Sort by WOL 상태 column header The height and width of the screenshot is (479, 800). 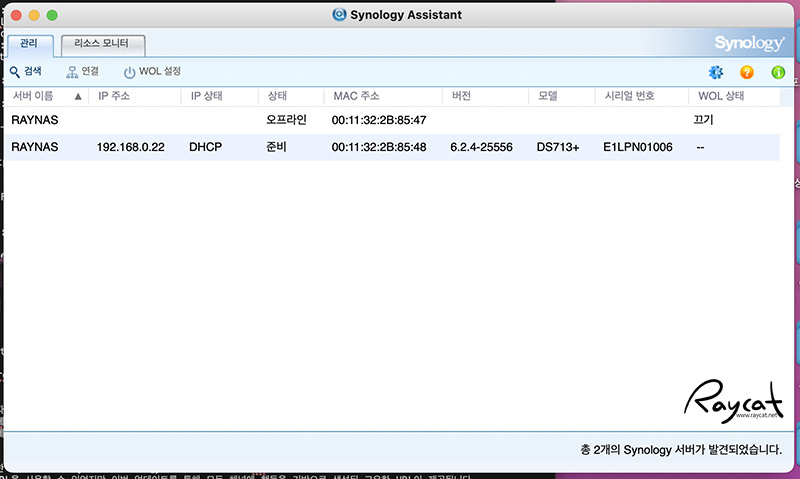(721, 96)
